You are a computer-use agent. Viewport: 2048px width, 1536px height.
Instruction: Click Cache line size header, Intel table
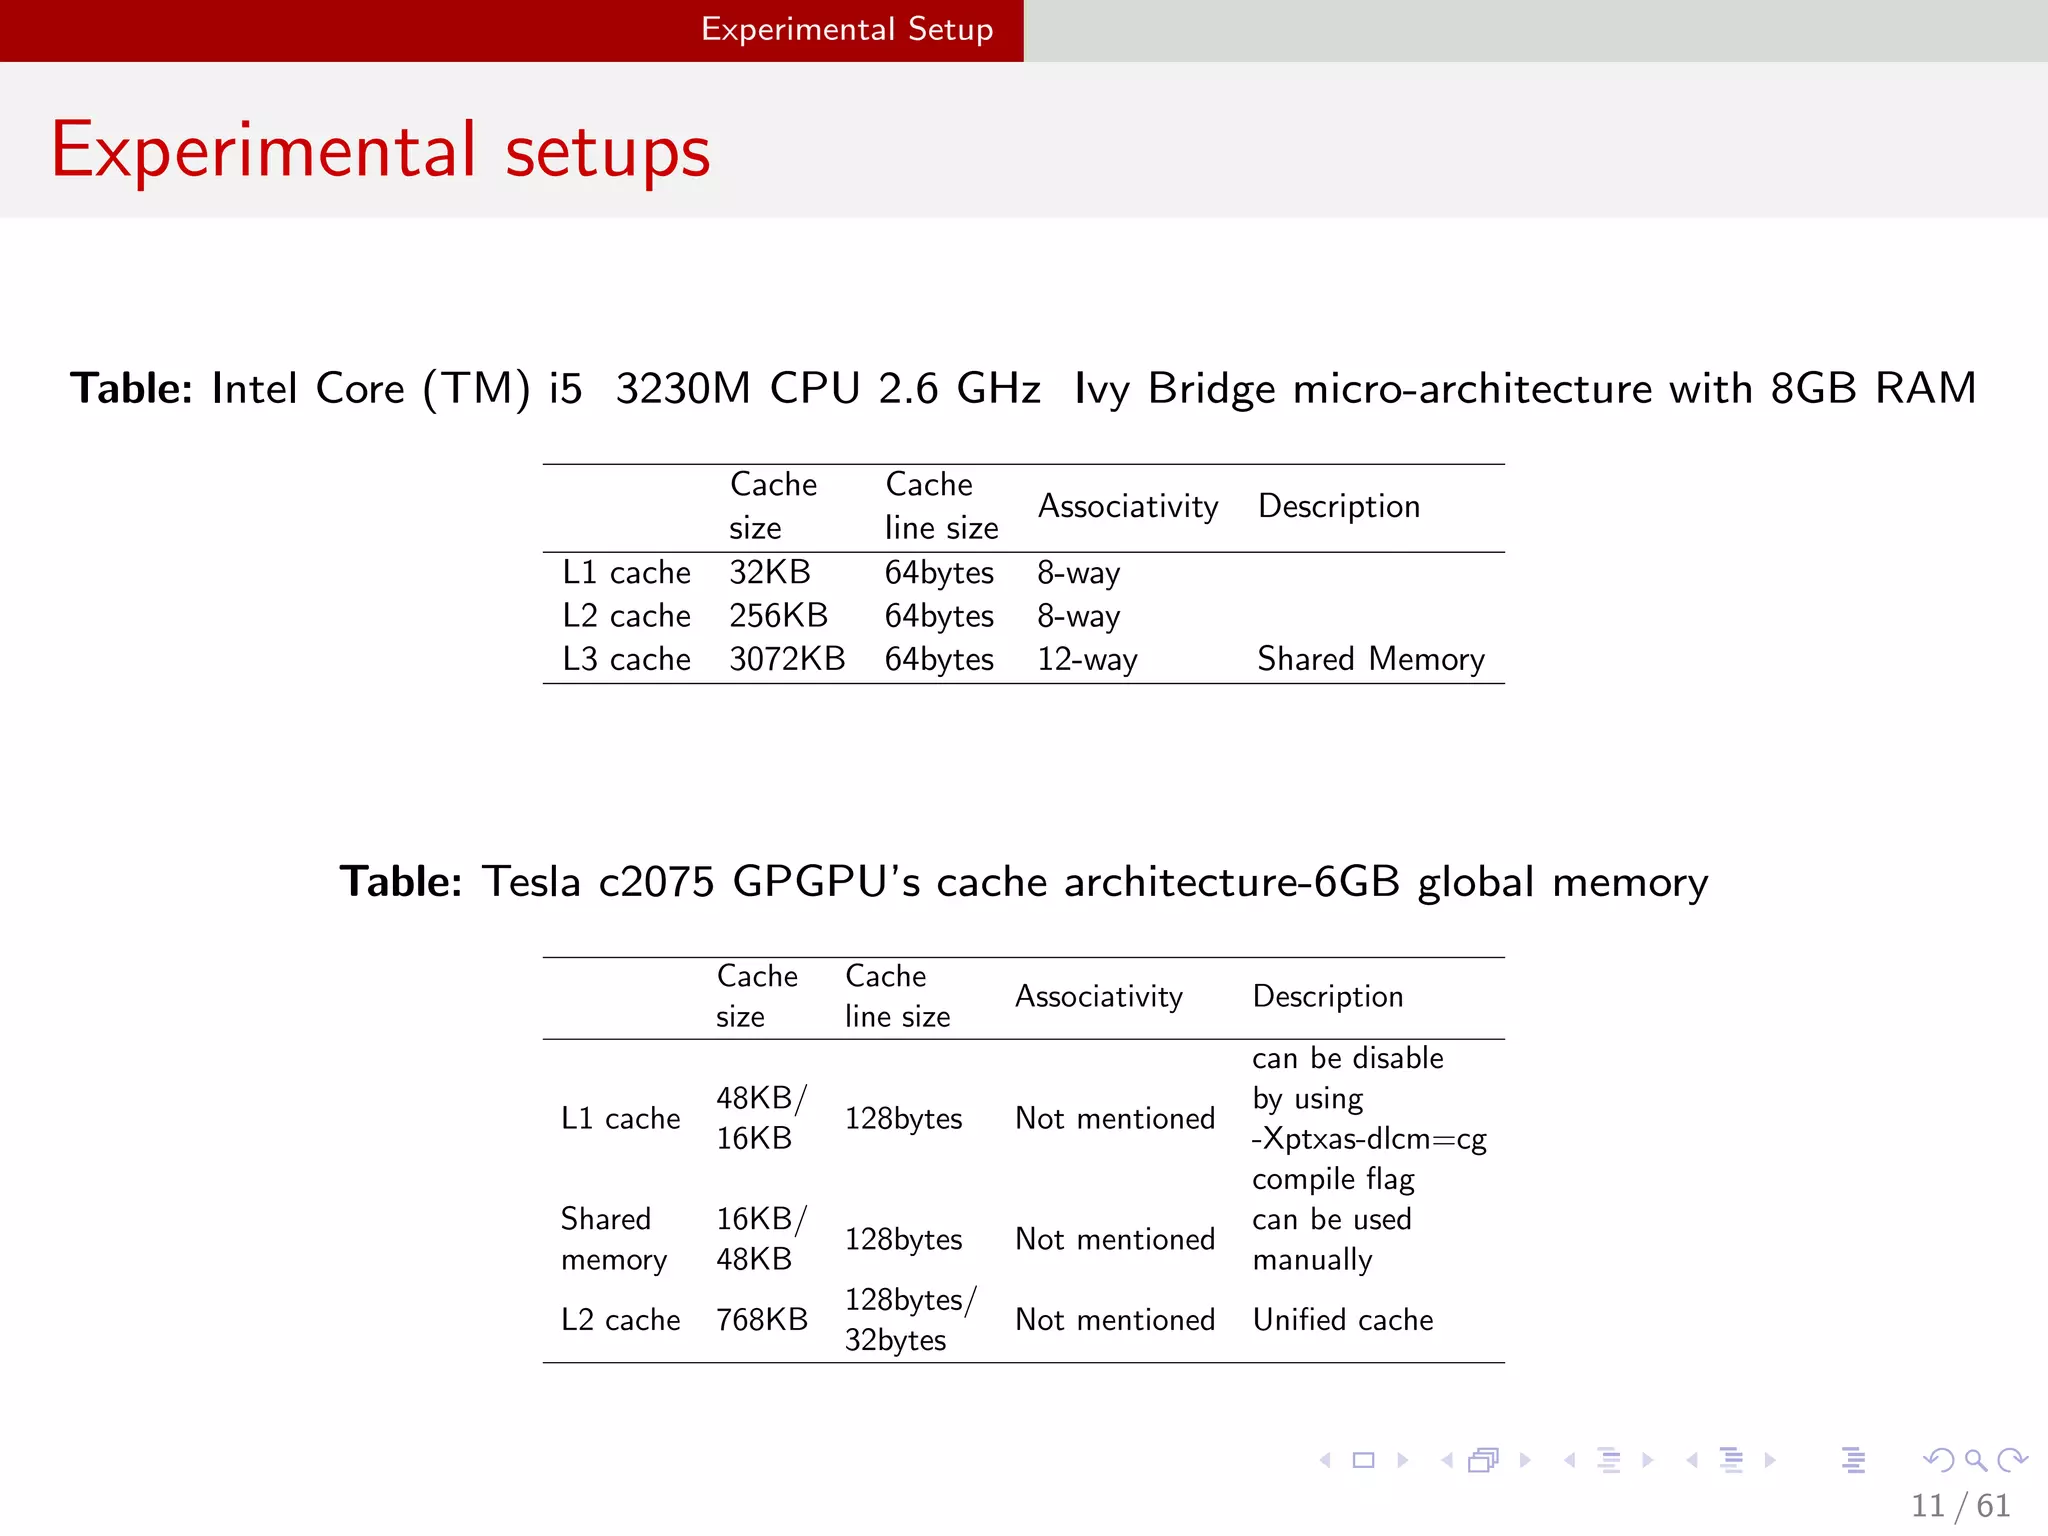coord(941,506)
